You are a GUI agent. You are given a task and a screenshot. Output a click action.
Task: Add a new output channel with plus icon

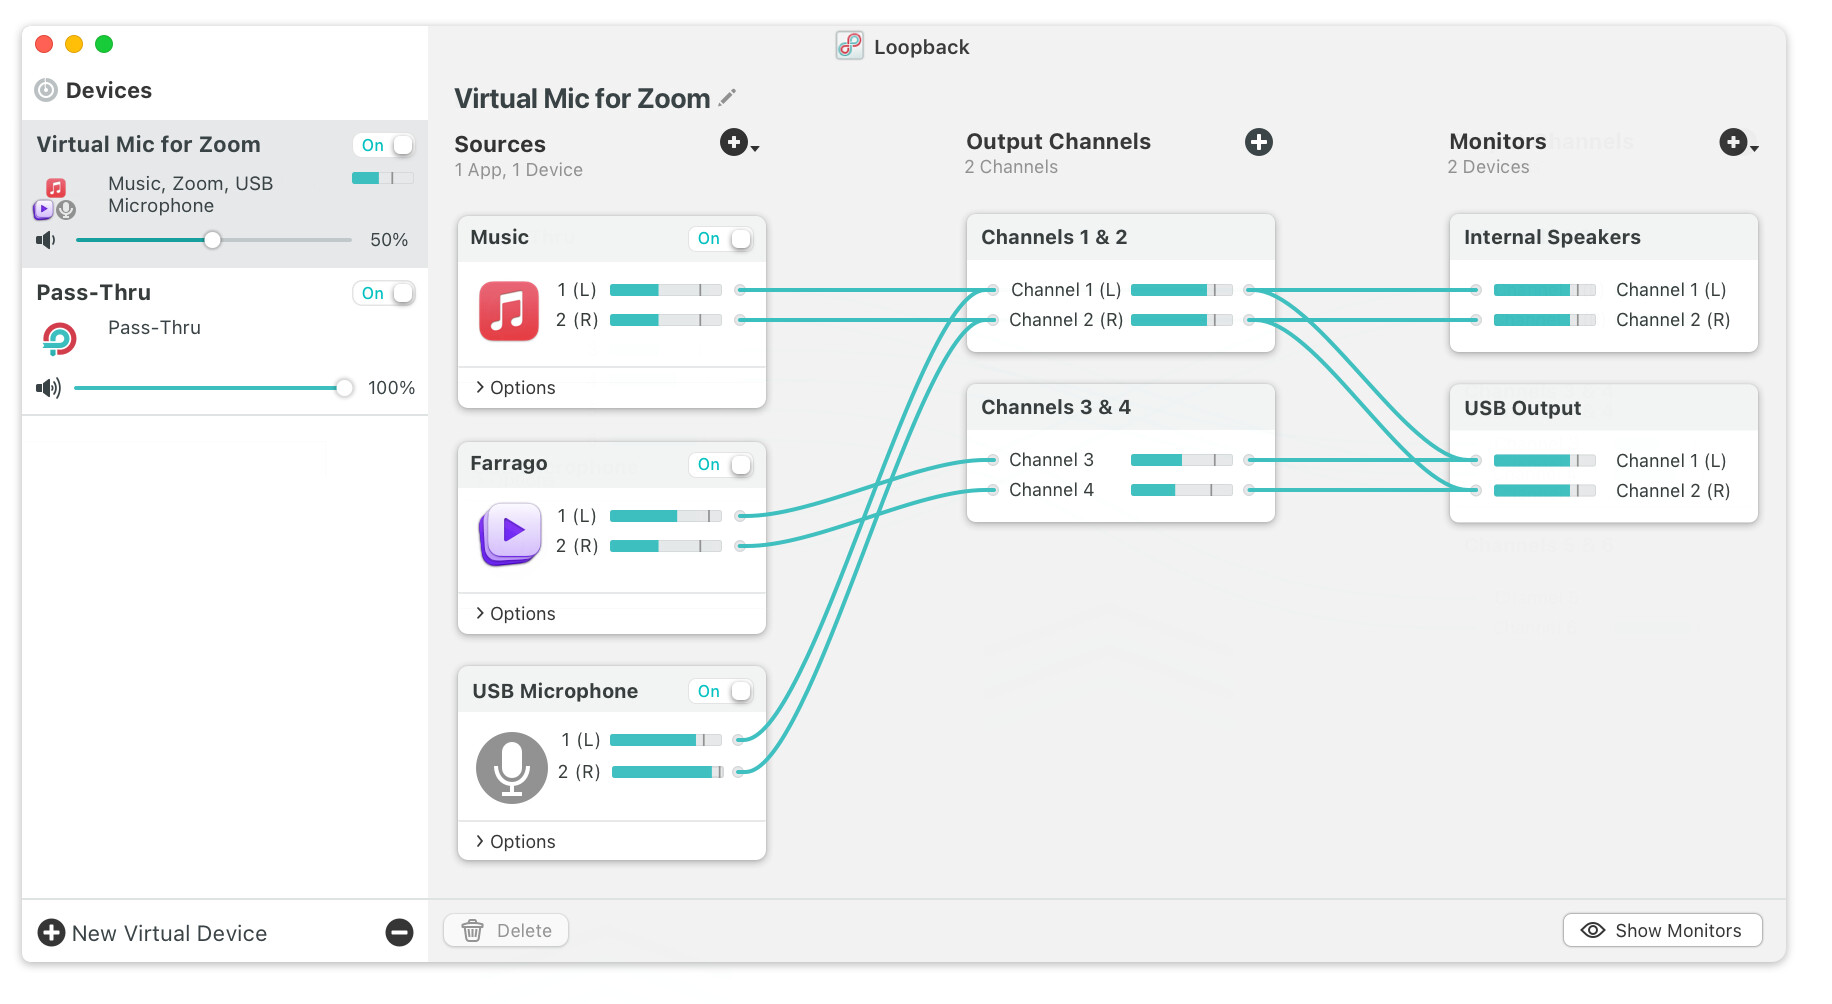(1258, 142)
